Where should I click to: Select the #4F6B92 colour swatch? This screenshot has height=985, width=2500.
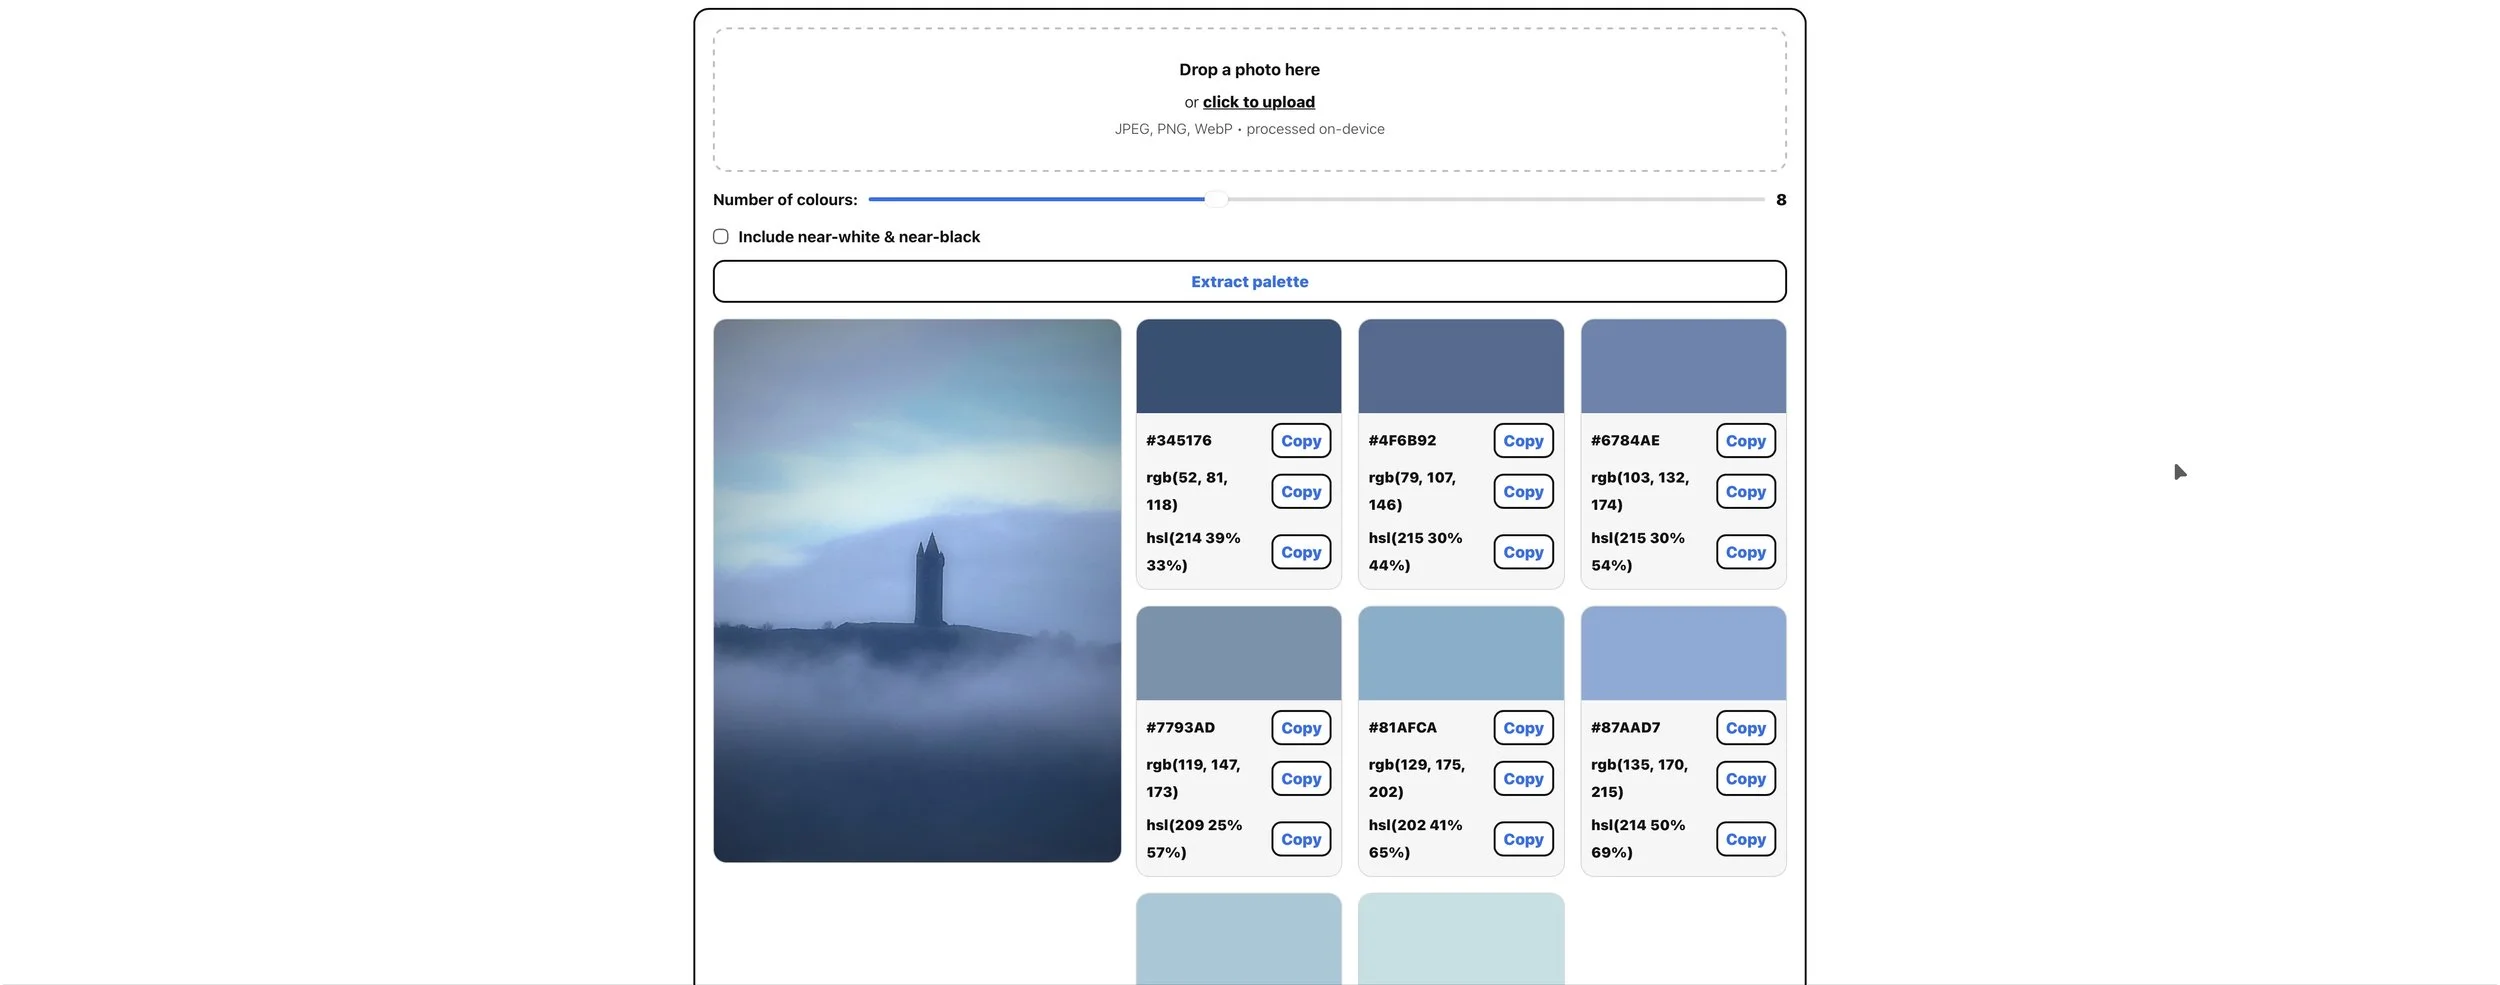pos(1461,366)
